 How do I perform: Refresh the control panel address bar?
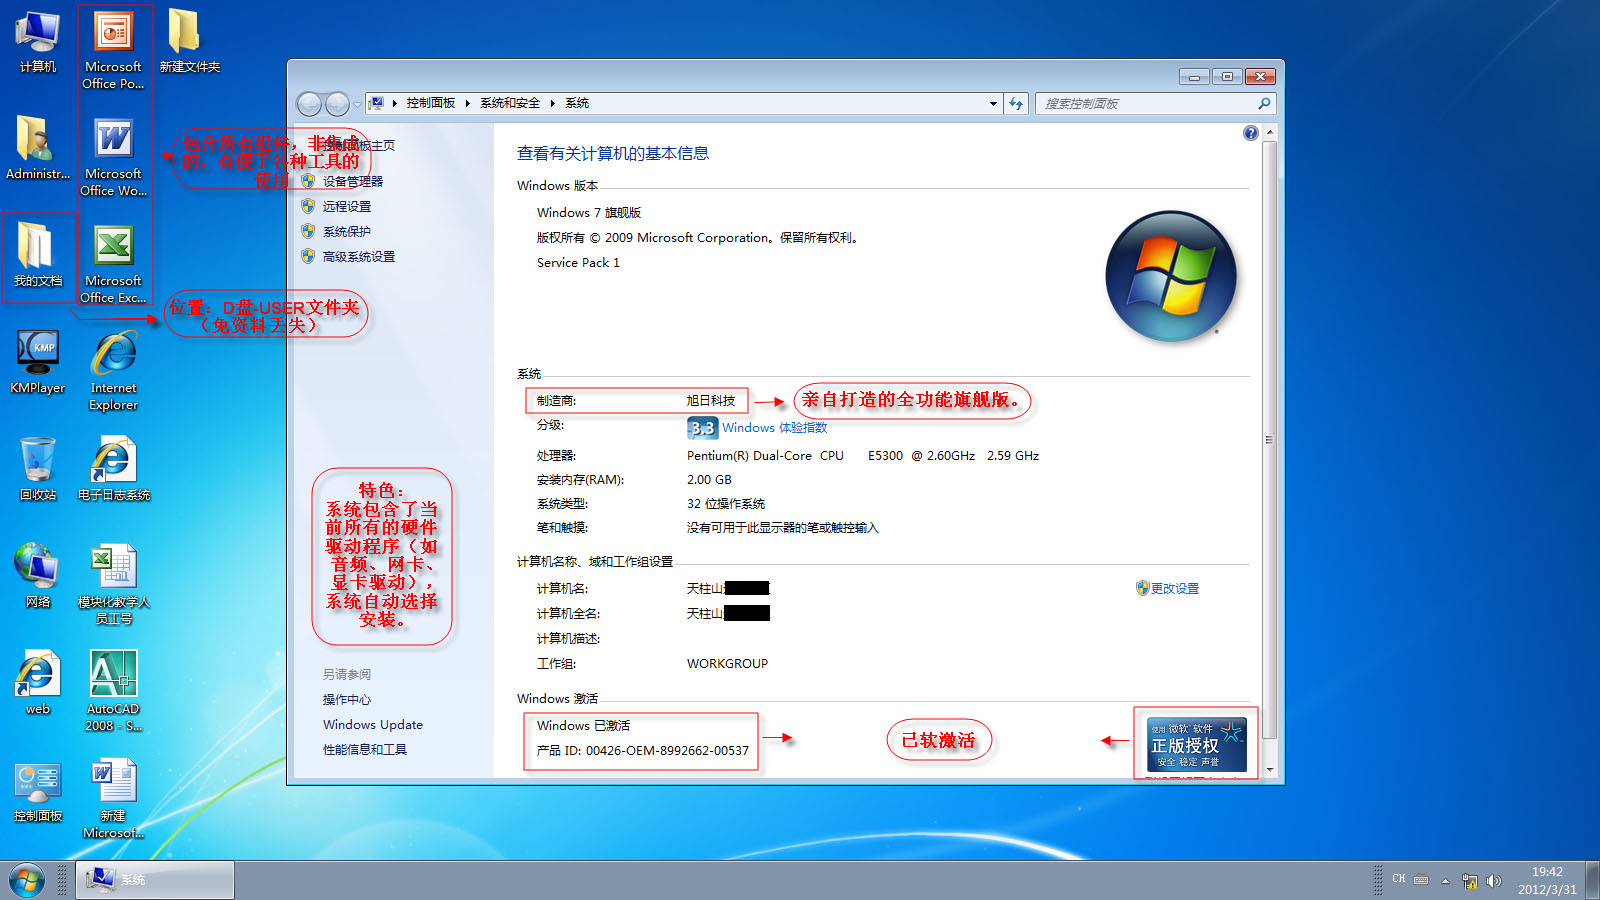click(1016, 104)
